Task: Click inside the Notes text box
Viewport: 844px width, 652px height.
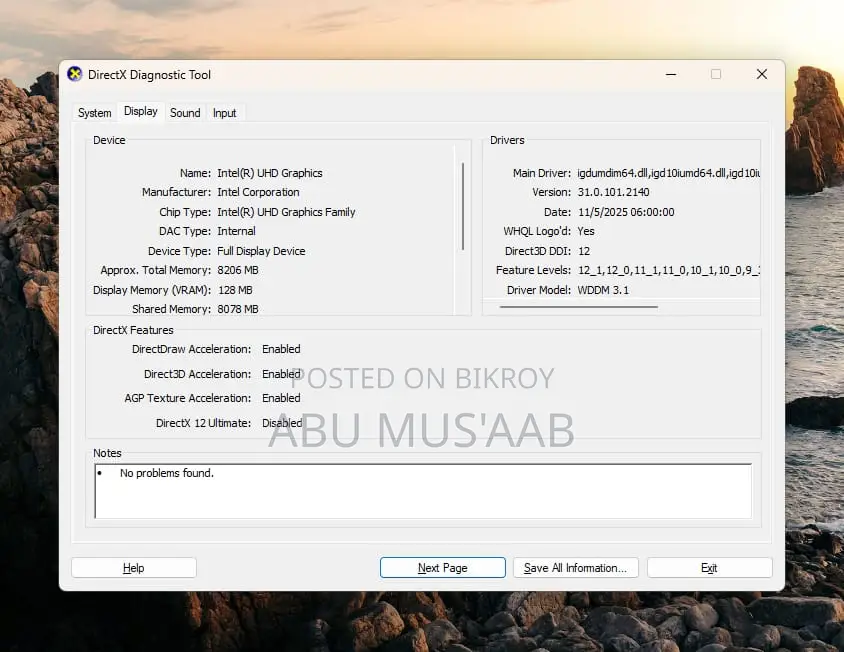Action: point(424,491)
